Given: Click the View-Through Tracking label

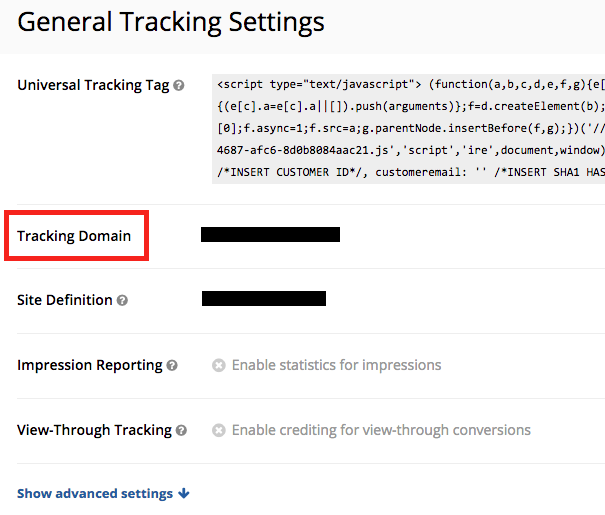Looking at the screenshot, I should [94, 430].
